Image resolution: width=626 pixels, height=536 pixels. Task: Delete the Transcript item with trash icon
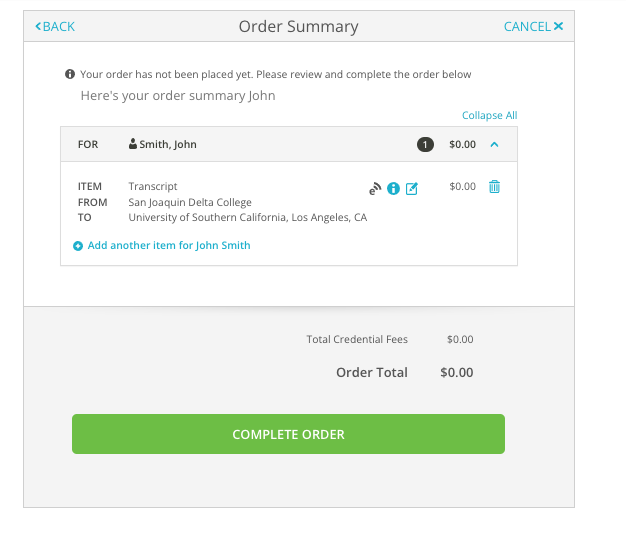[494, 187]
